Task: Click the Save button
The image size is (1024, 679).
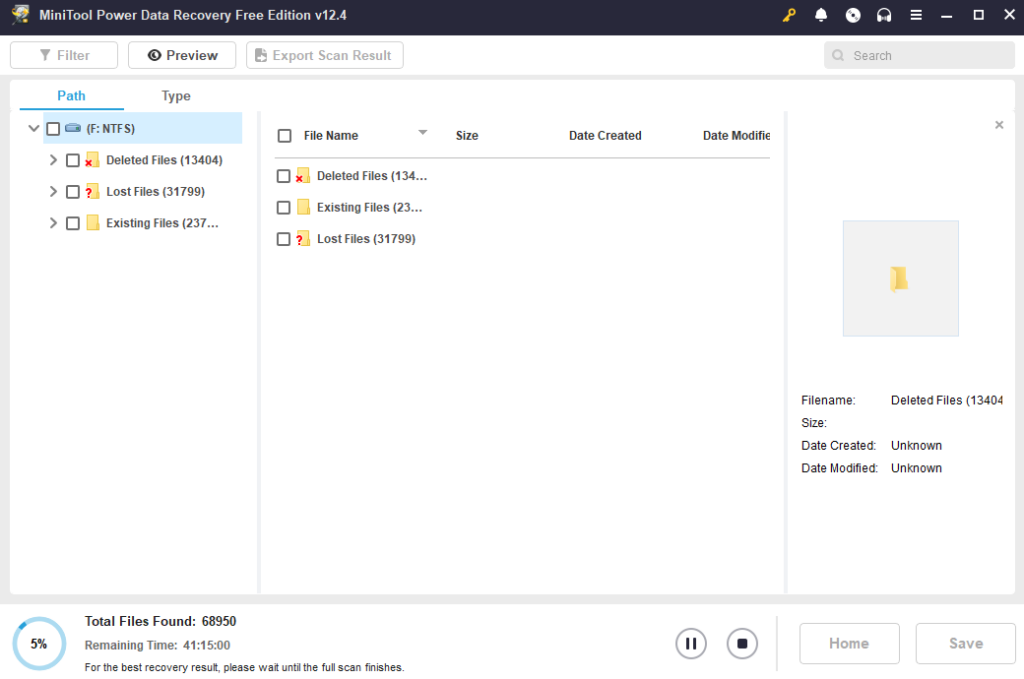Action: click(x=965, y=643)
